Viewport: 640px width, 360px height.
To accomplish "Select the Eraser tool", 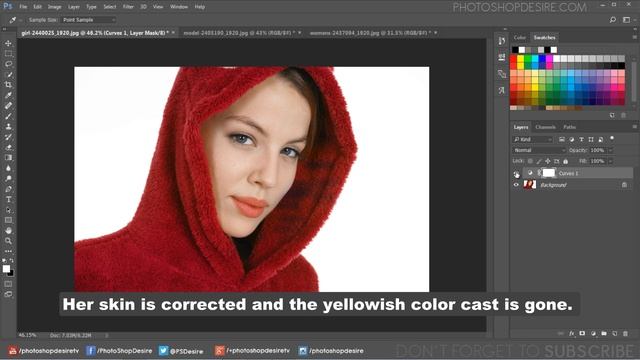I will (x=8, y=147).
